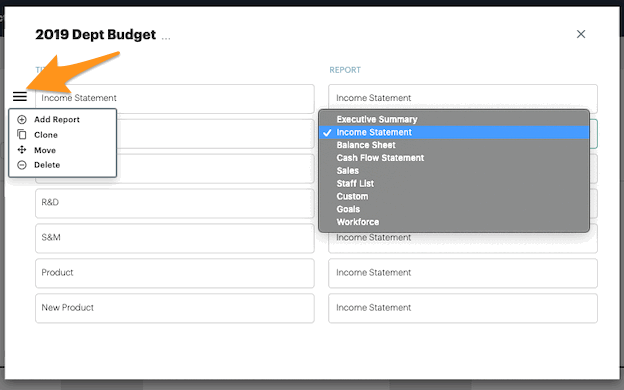Select Cash Flow Statement report type
The height and width of the screenshot is (390, 624).
point(454,158)
